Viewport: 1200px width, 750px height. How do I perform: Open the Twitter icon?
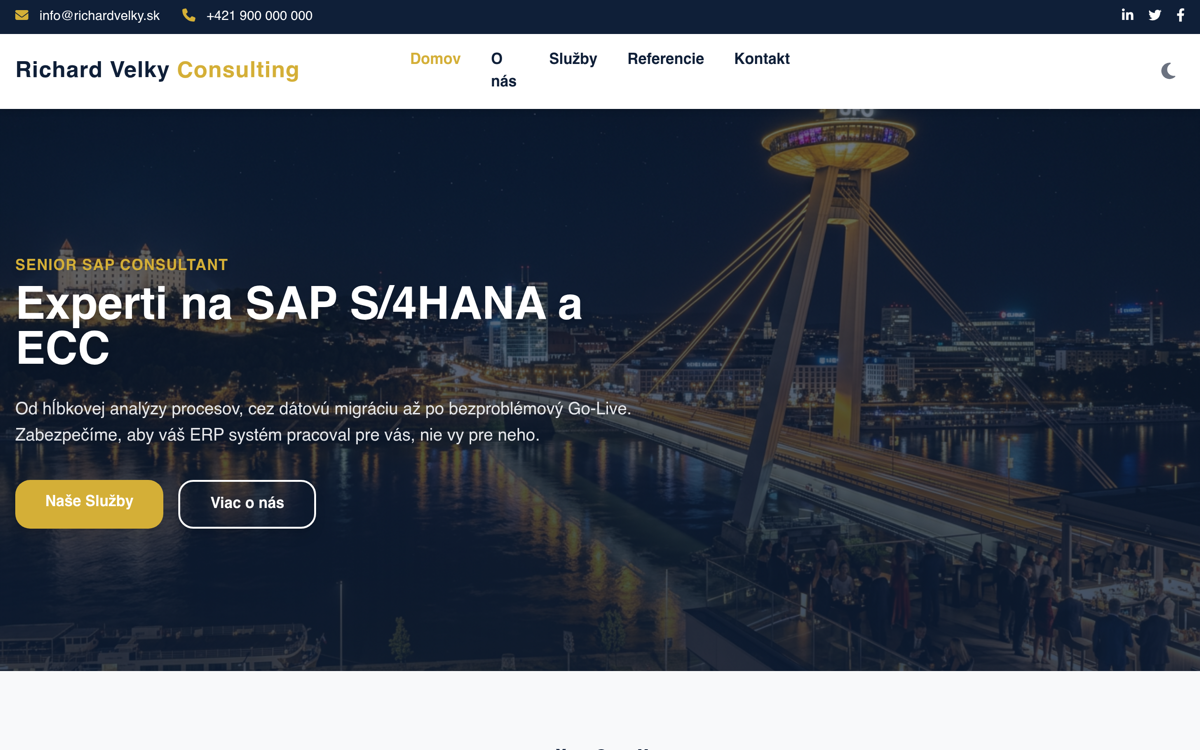[x=1154, y=15]
